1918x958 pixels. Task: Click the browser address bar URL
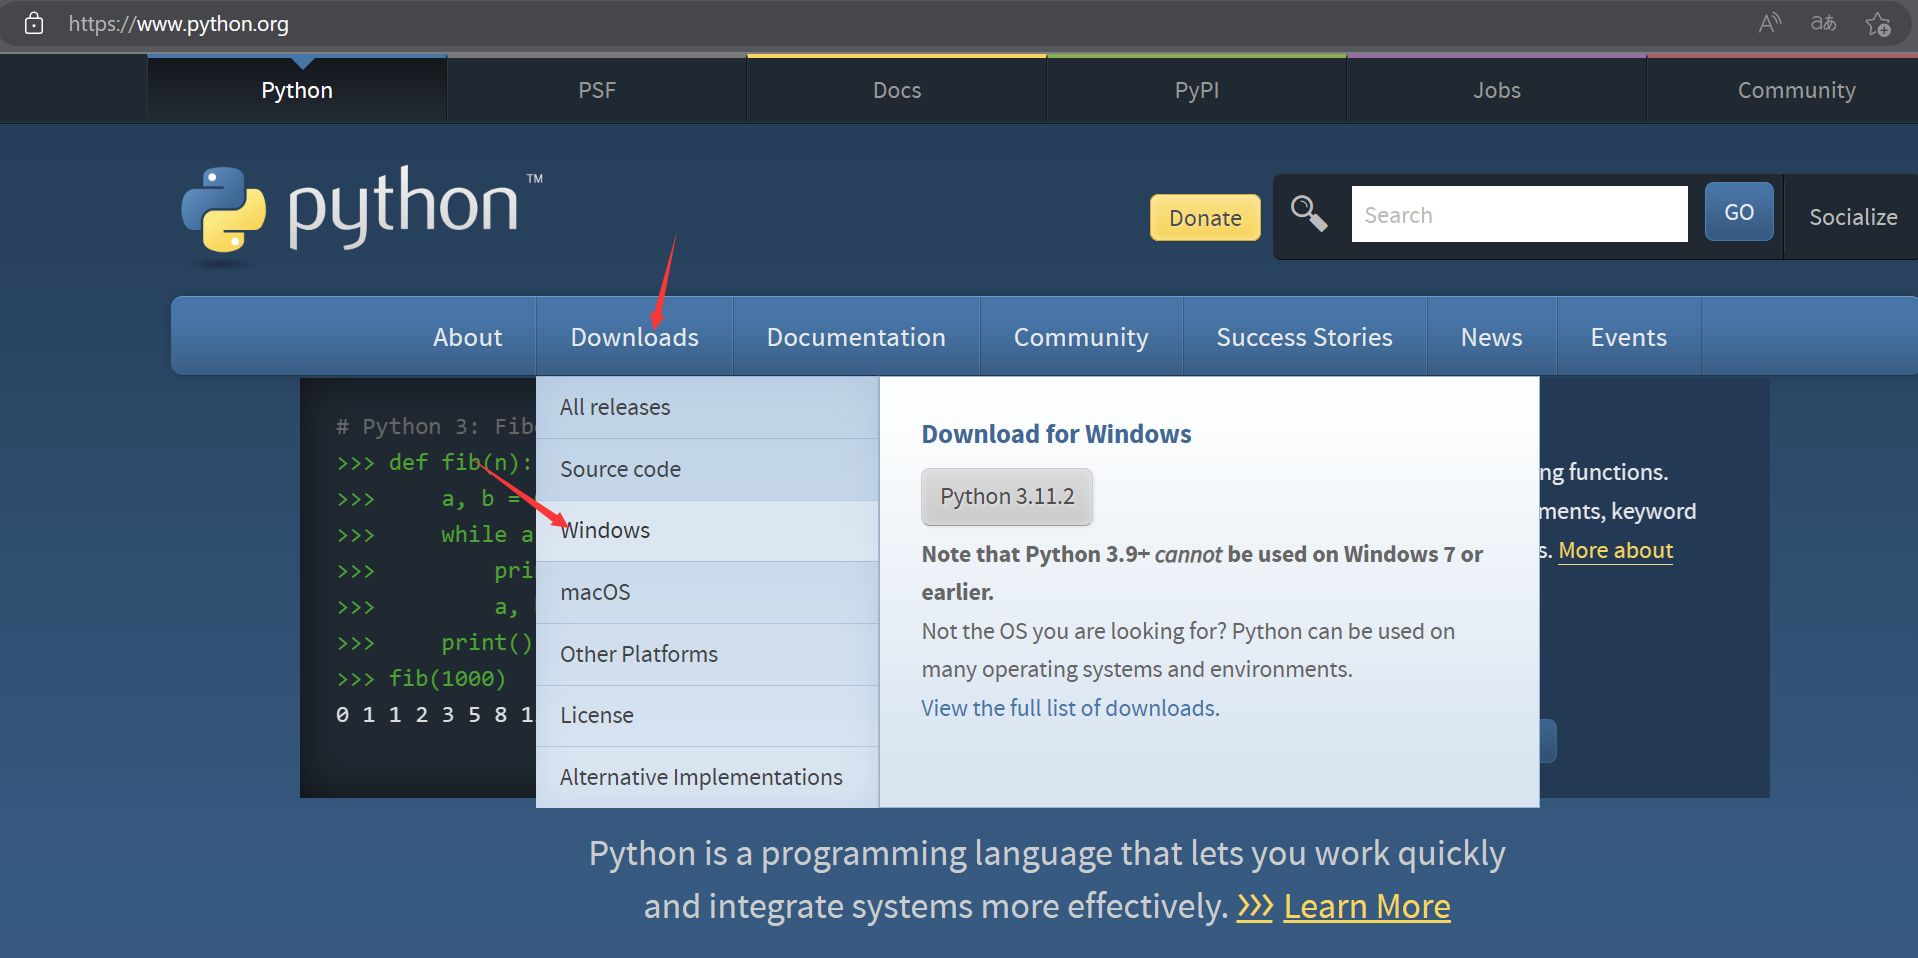179,24
